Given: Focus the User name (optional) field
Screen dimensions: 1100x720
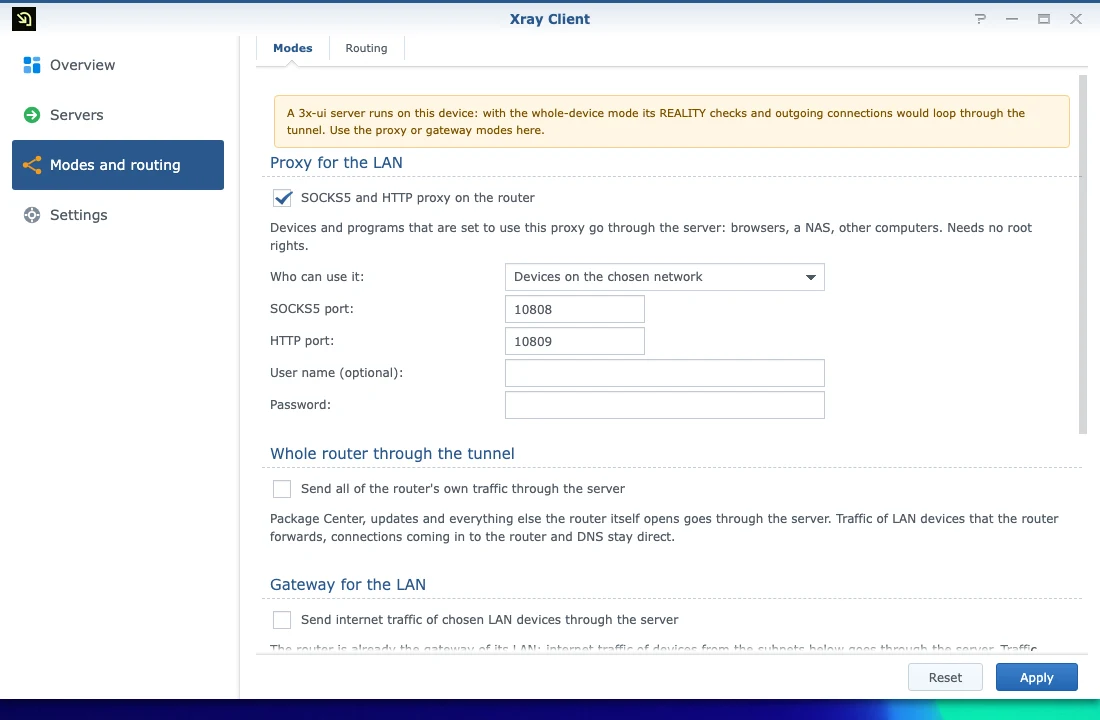Looking at the screenshot, I should (x=664, y=373).
